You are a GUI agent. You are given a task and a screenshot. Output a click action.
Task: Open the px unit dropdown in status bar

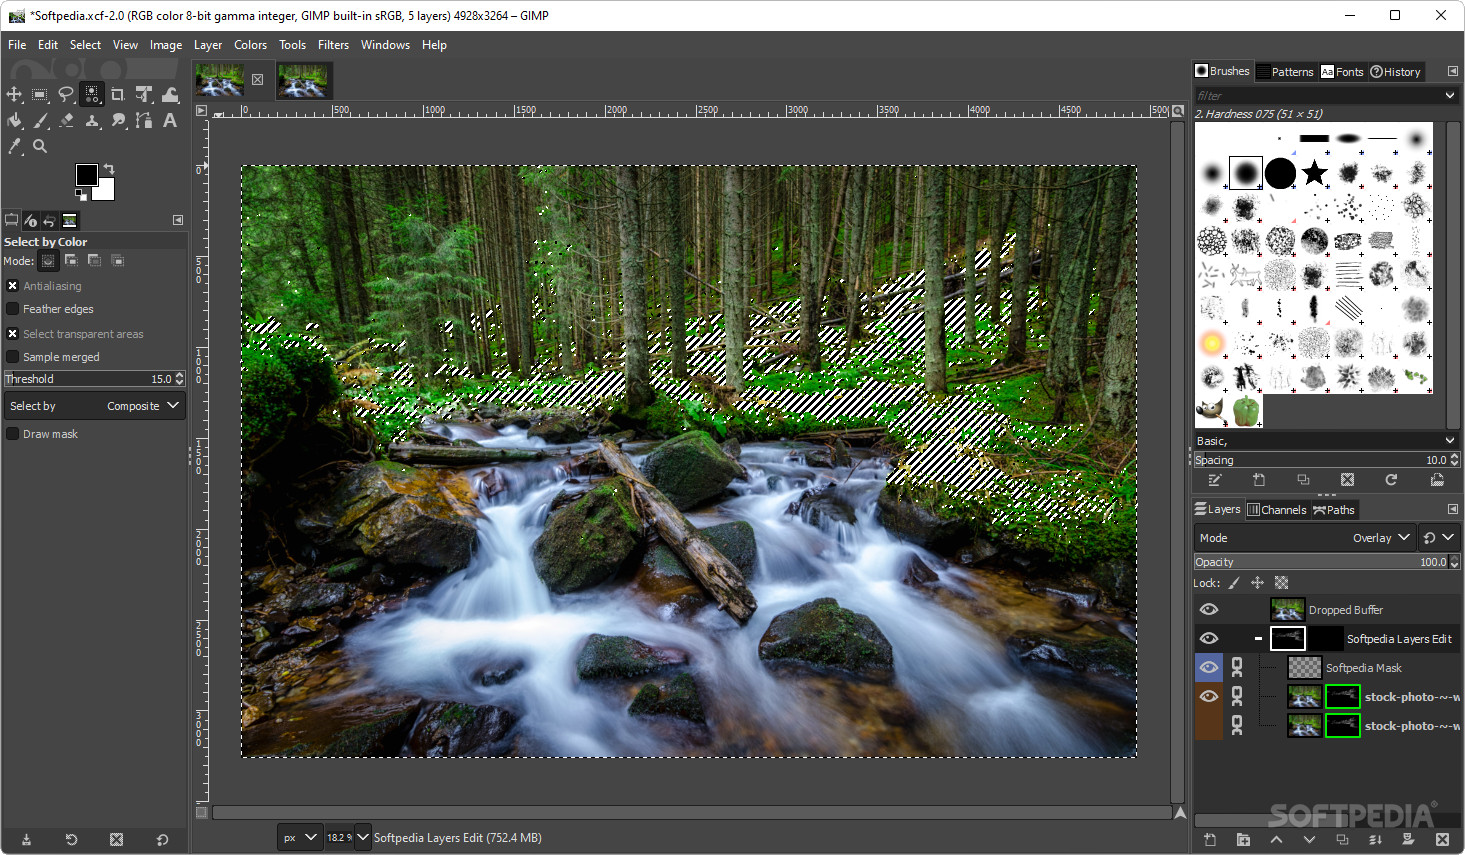[299, 838]
